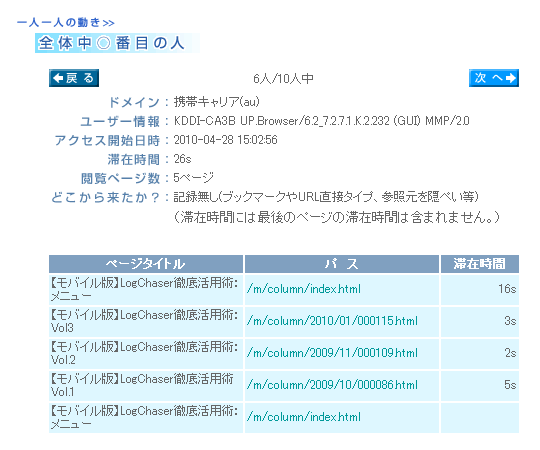Screen dimensions: 540x450
Task: Click the 閲覧ページ数 label
Action: click(121, 179)
